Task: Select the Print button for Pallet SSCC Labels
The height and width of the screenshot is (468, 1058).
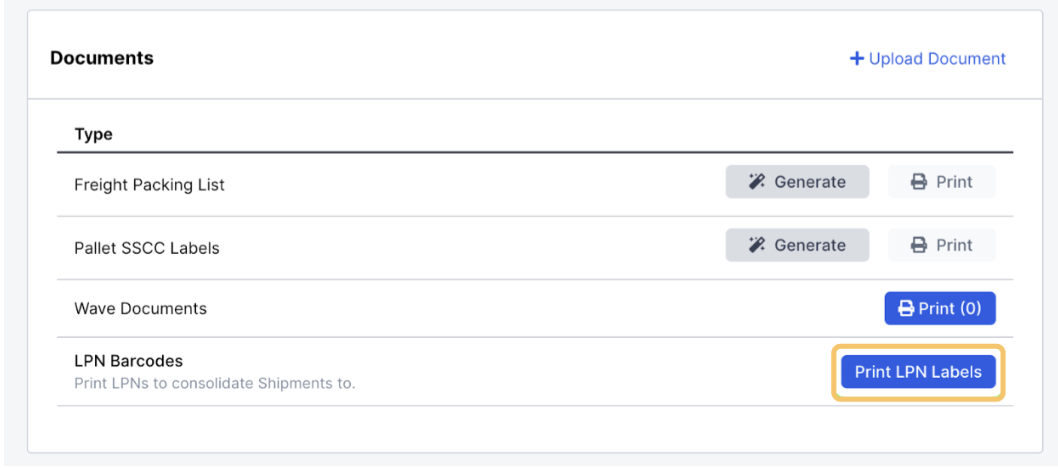Action: [x=941, y=245]
